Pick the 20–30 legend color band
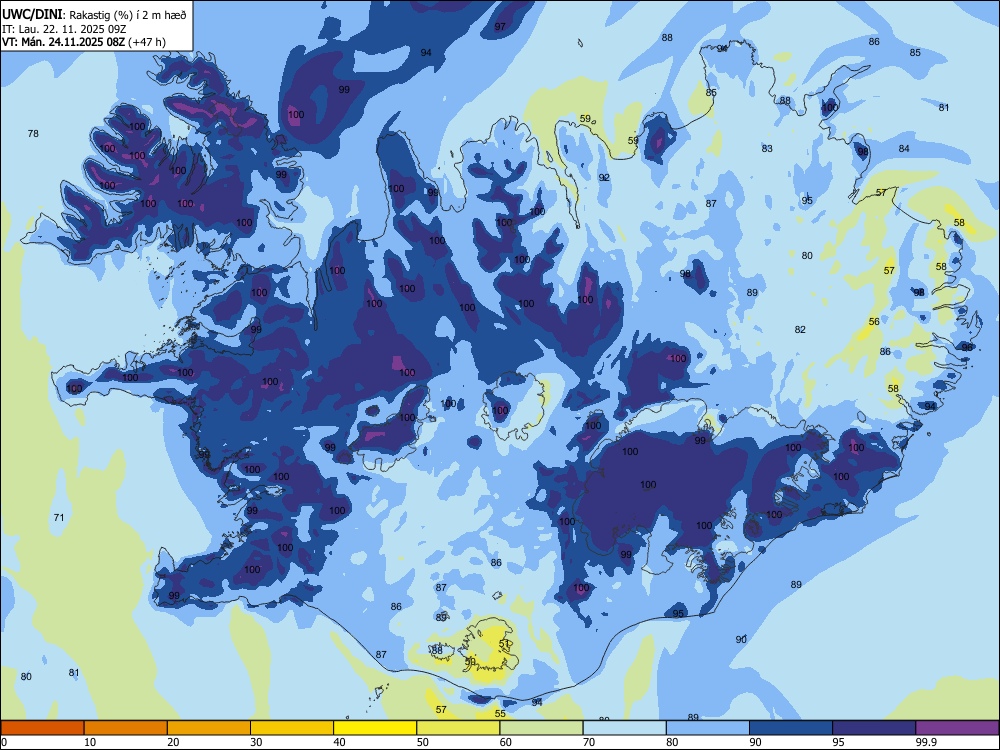1000x750 pixels. (x=209, y=728)
